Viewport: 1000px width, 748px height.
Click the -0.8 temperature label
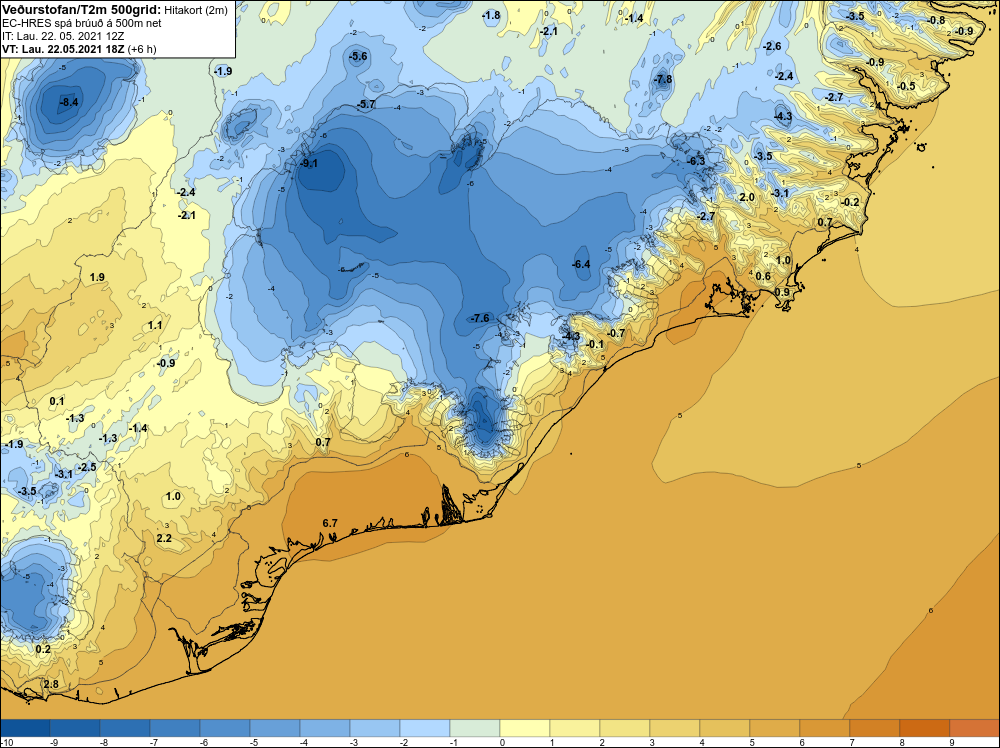click(x=936, y=20)
